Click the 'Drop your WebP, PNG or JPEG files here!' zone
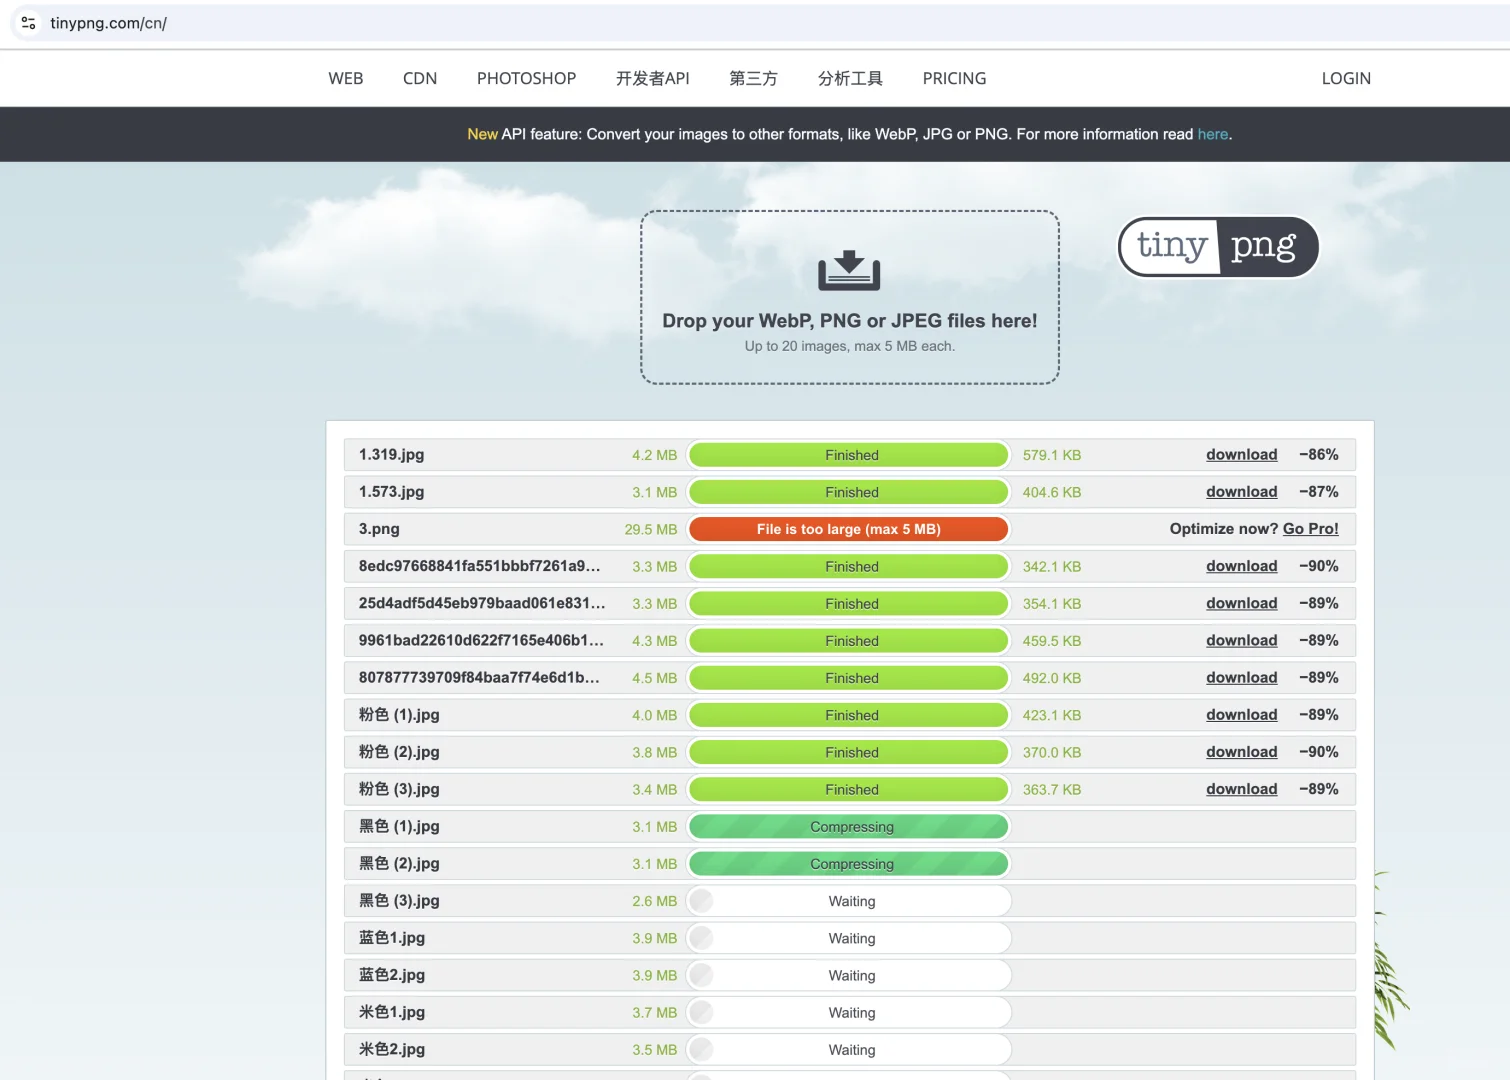The image size is (1510, 1080). click(x=850, y=297)
